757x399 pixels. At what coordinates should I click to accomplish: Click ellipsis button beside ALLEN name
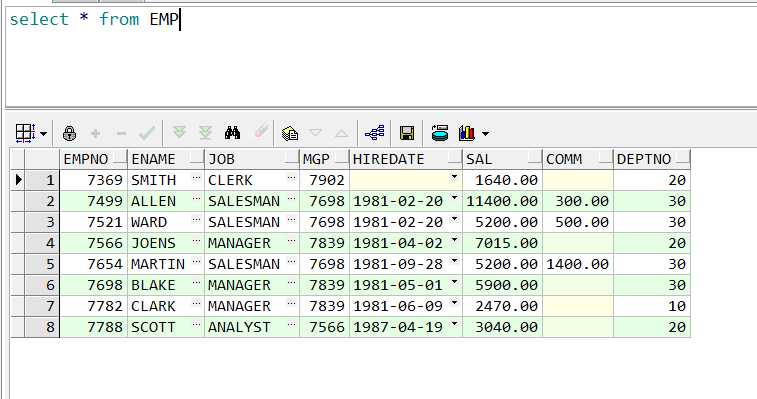[196, 199]
